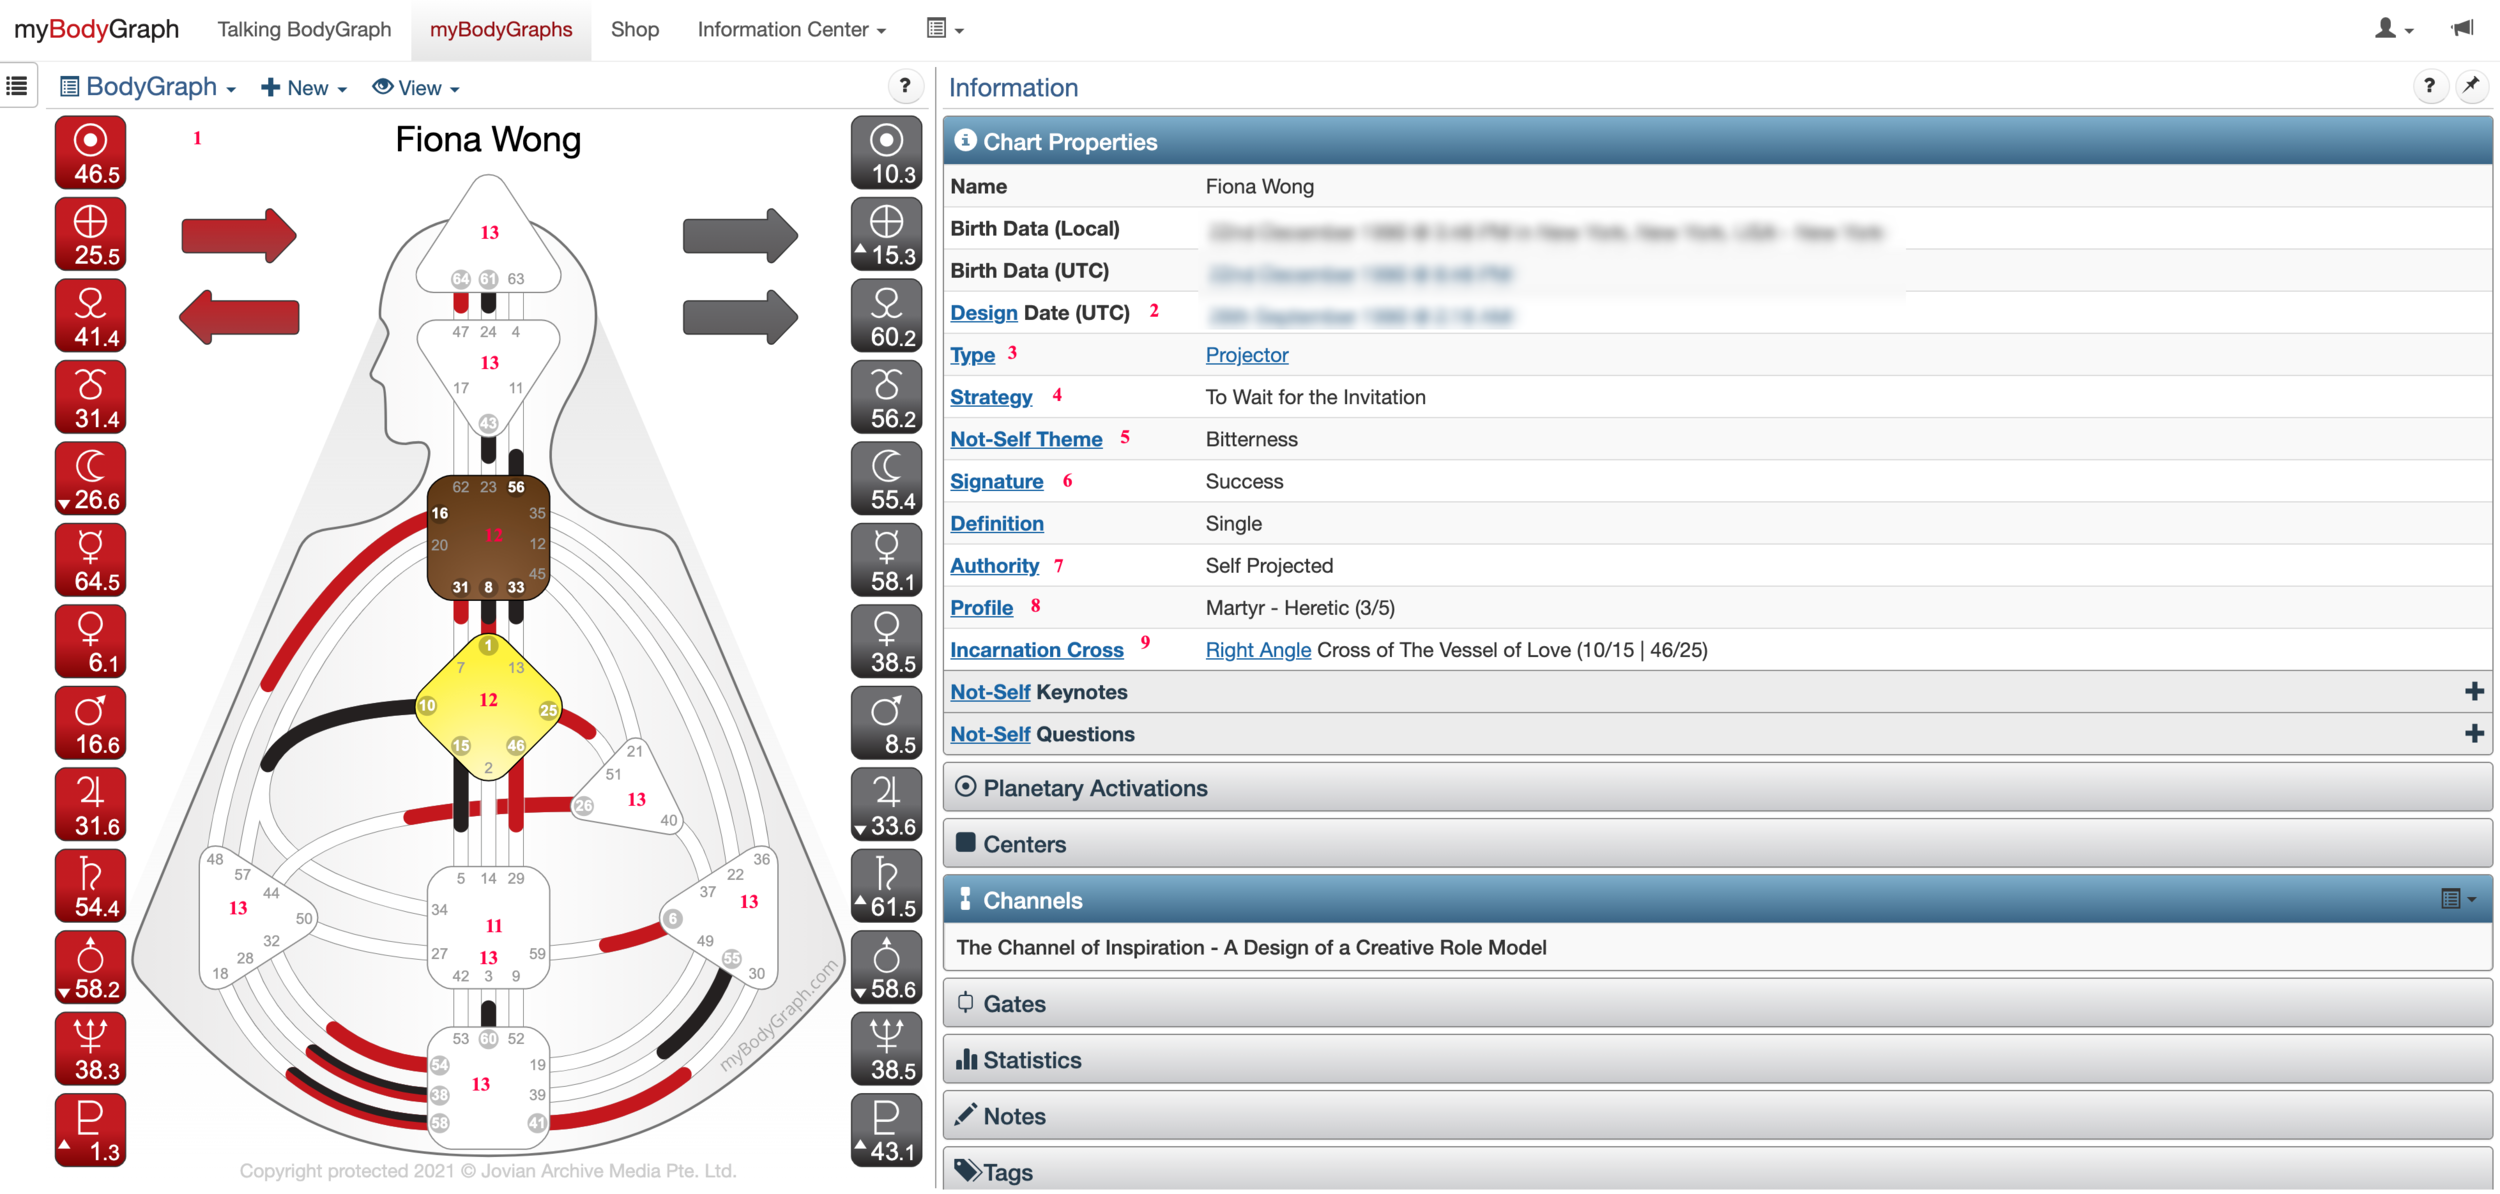The height and width of the screenshot is (1194, 2500).
Task: Select the red Pluto 1.3 tile
Action: tap(90, 1130)
